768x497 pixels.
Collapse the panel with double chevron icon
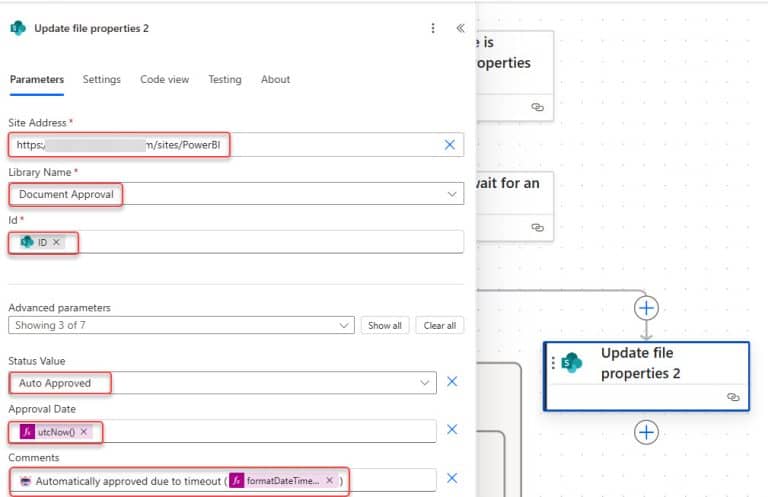(460, 28)
